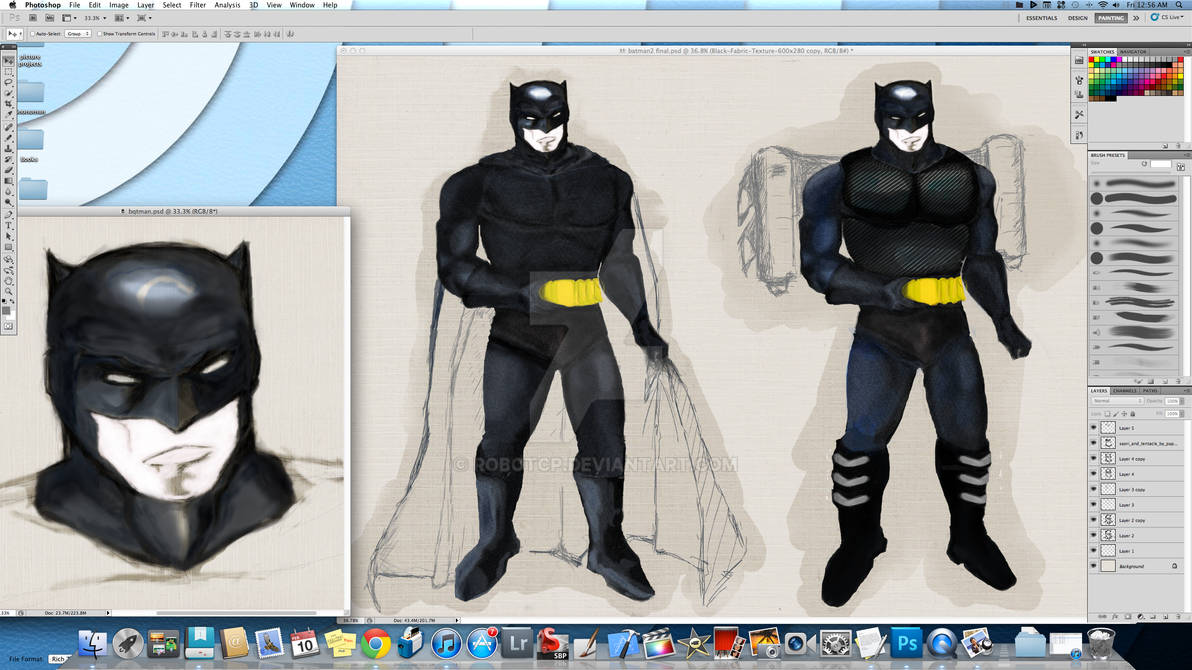Open the zoom level 33.3% dropdown
This screenshot has width=1192, height=670.
95,18
